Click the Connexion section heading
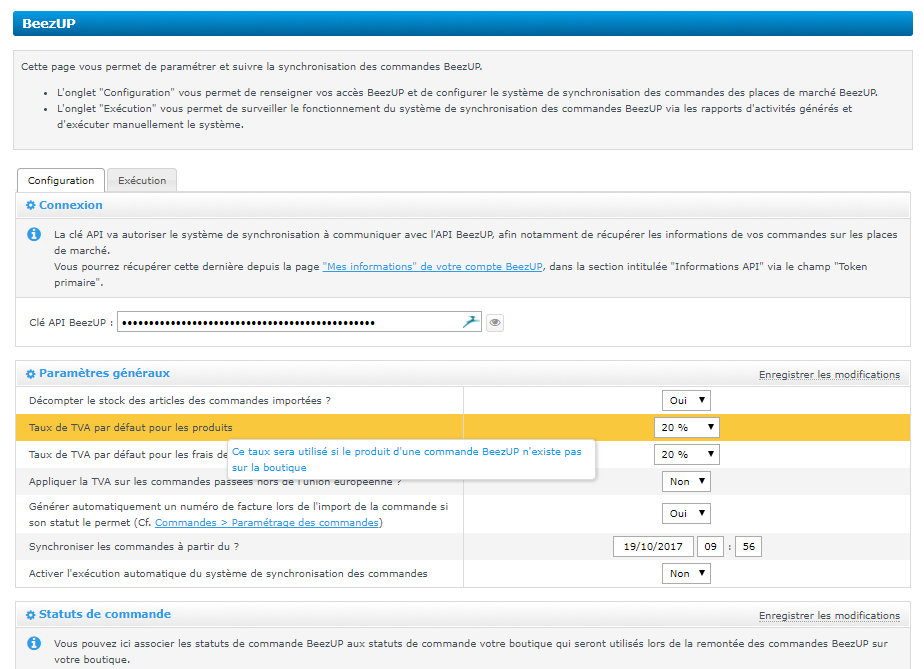This screenshot has width=924, height=669. pyautogui.click(x=71, y=205)
